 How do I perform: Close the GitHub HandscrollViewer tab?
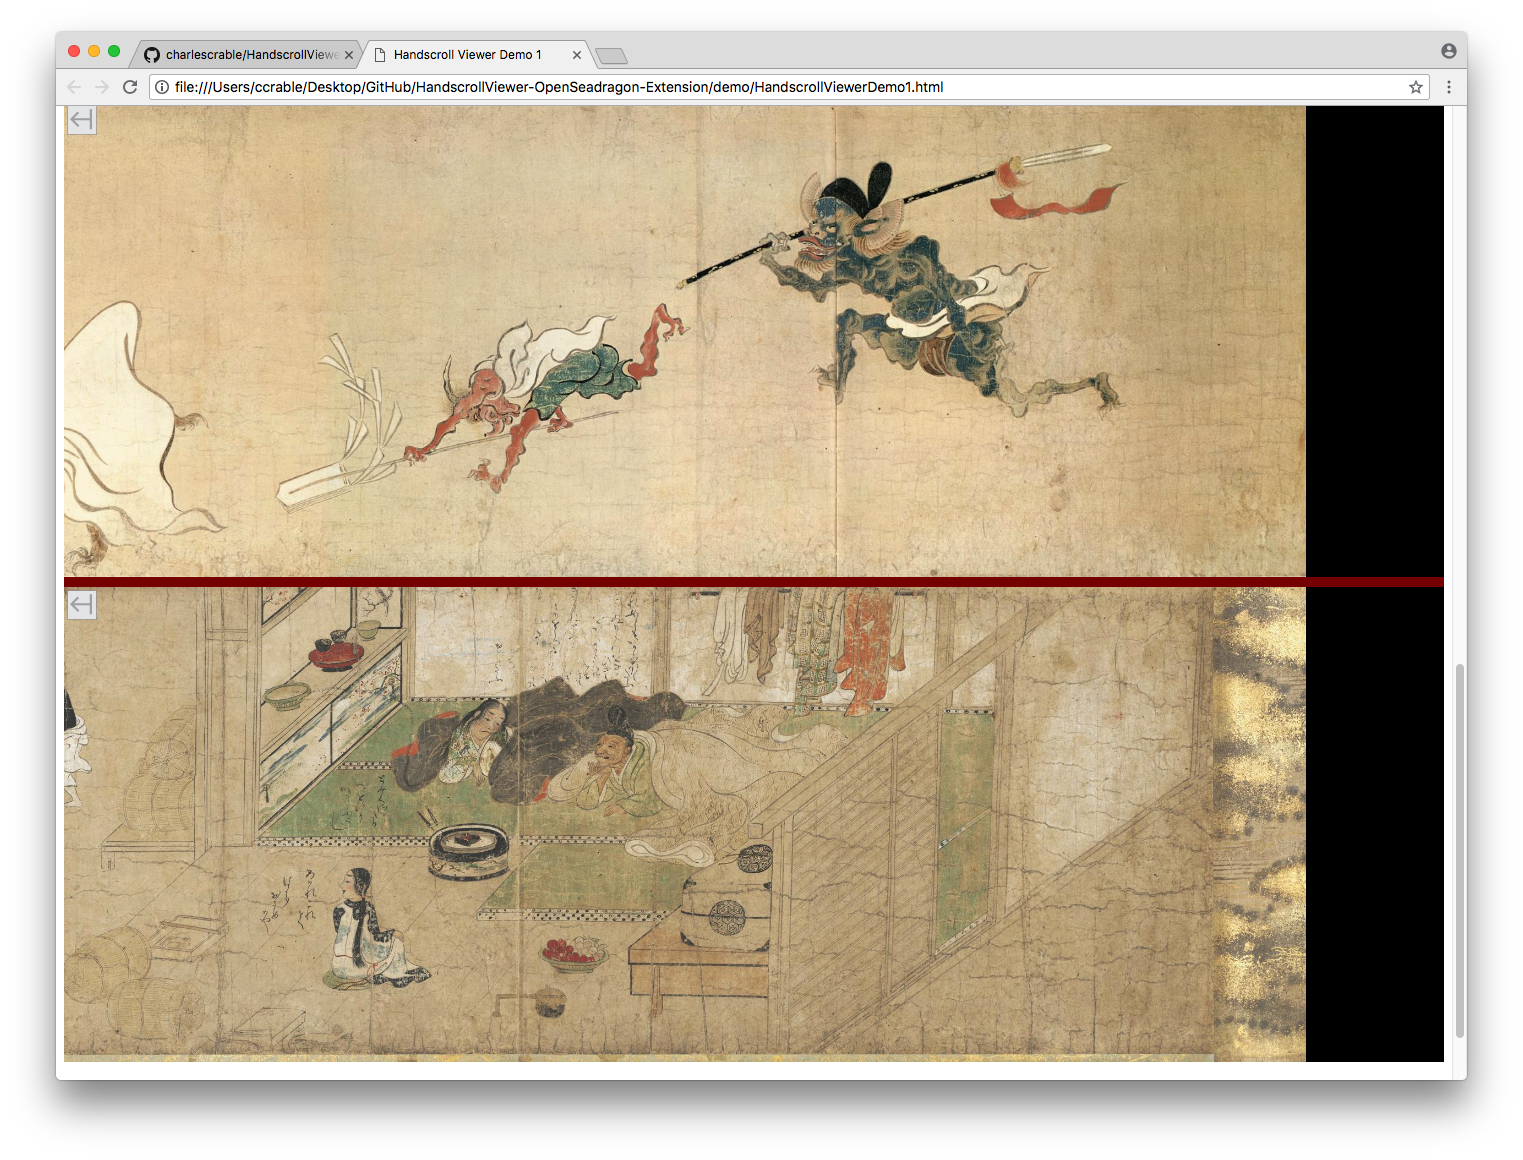(349, 55)
